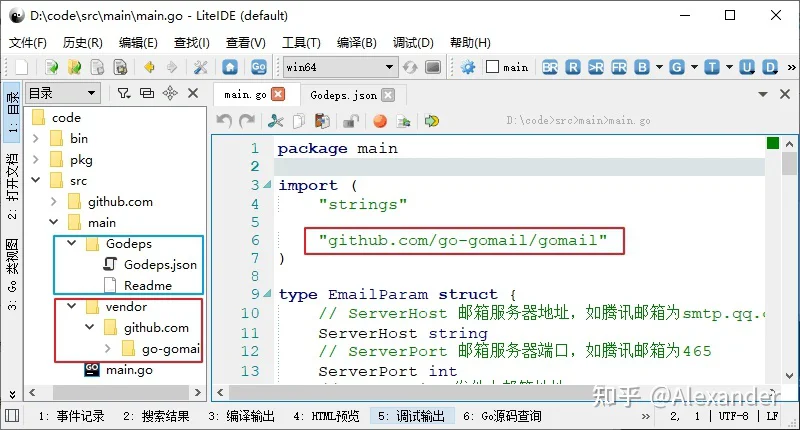800x430 pixels.
Task: Click the filter icon in folder panel
Action: 123,93
